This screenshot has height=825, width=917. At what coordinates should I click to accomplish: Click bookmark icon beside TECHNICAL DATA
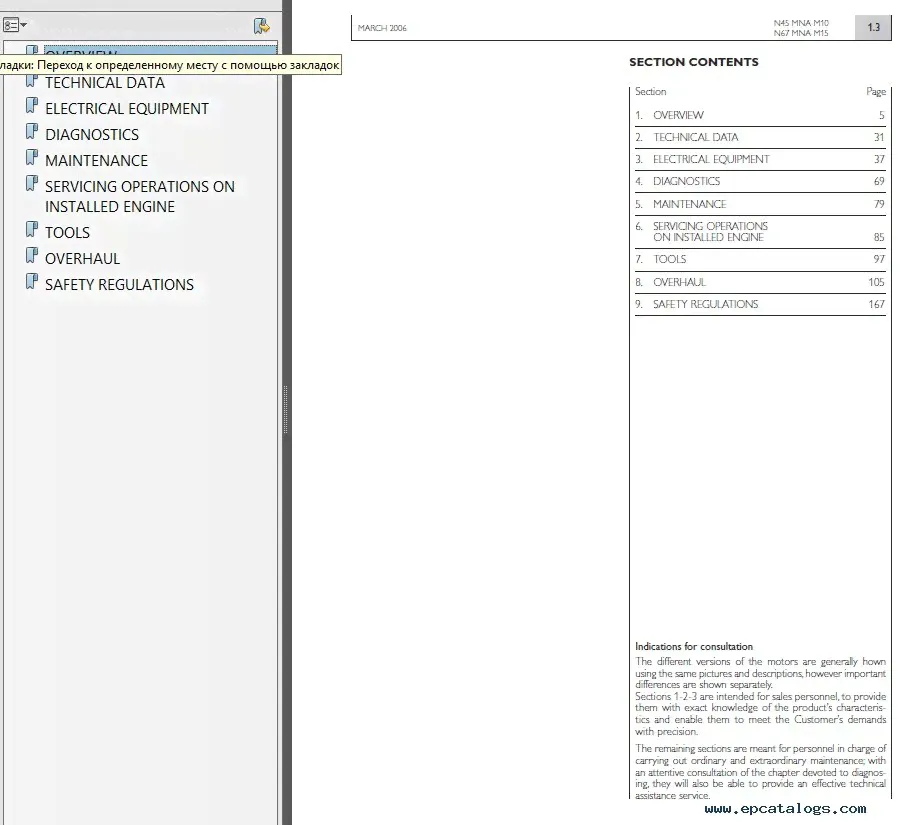tap(32, 81)
